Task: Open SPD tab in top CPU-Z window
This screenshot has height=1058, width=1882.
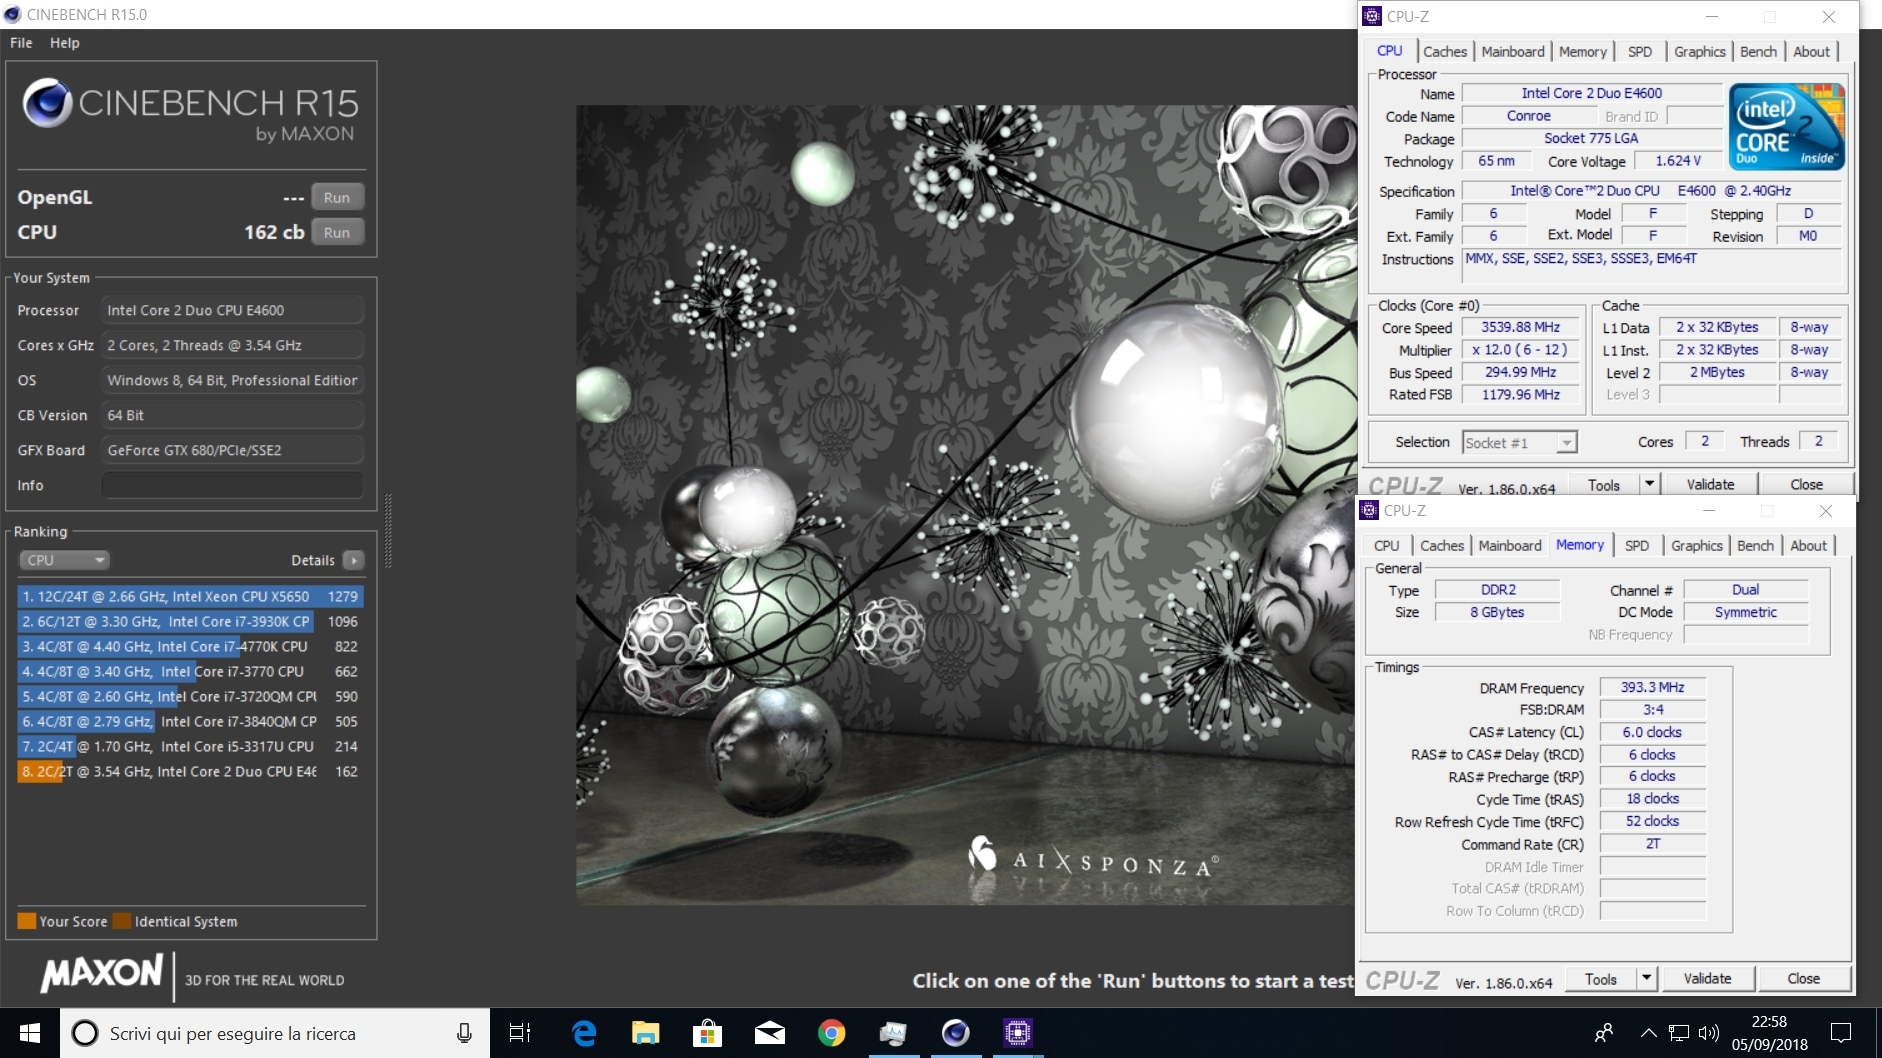Action: (1640, 52)
